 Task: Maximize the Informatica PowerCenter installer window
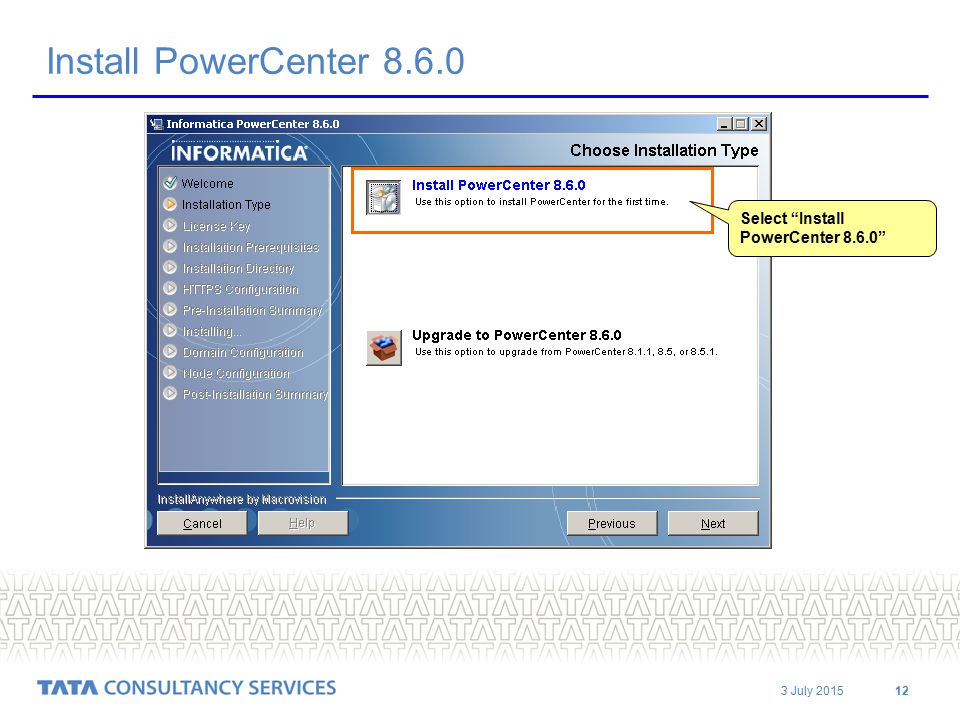[741, 124]
